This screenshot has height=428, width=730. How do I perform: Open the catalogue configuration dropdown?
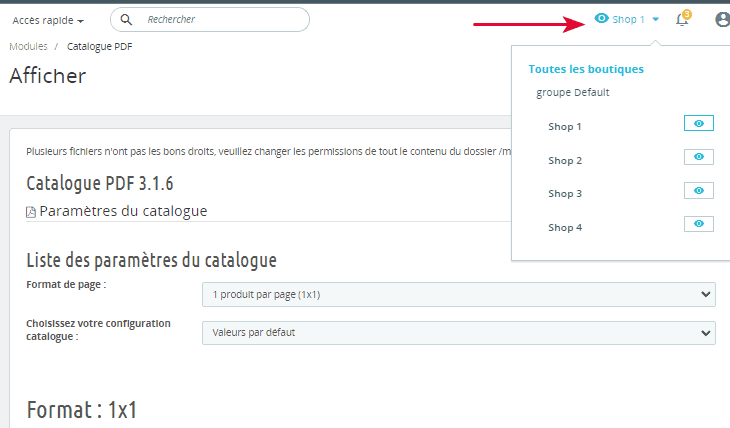pos(458,332)
